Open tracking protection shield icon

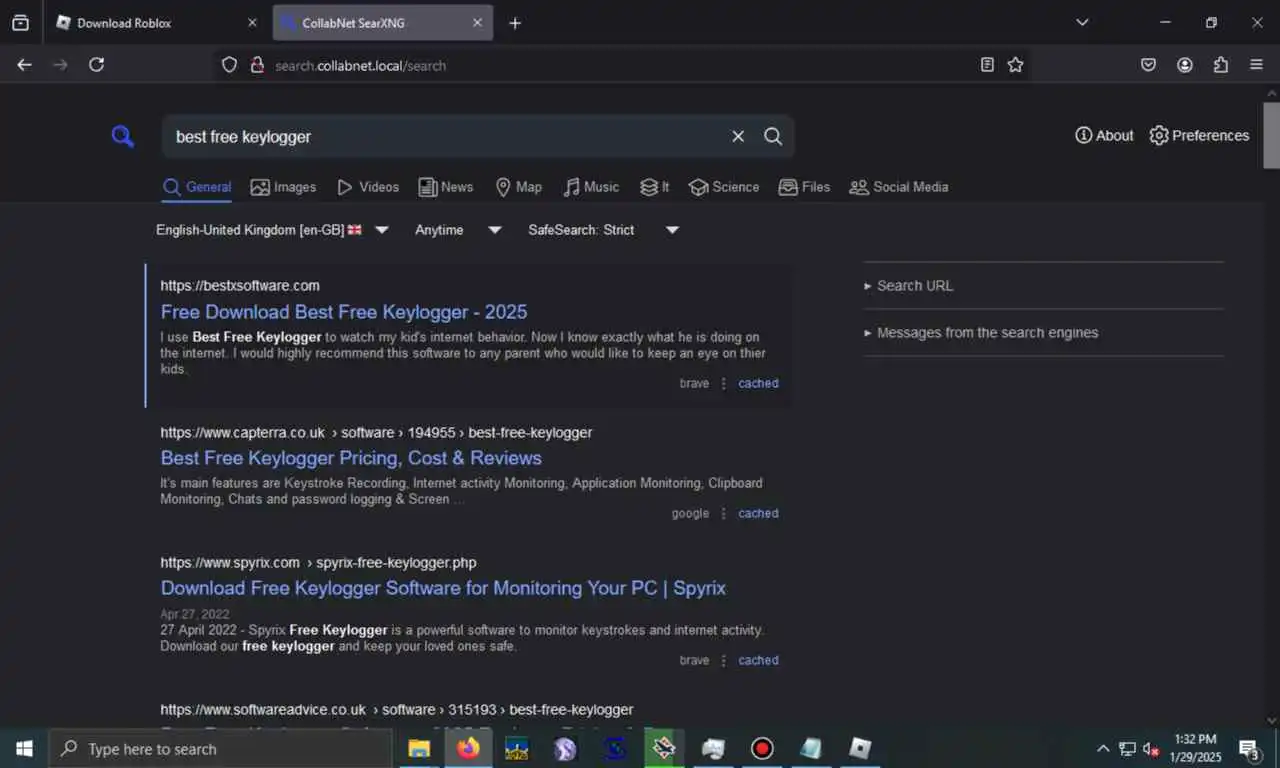click(229, 65)
